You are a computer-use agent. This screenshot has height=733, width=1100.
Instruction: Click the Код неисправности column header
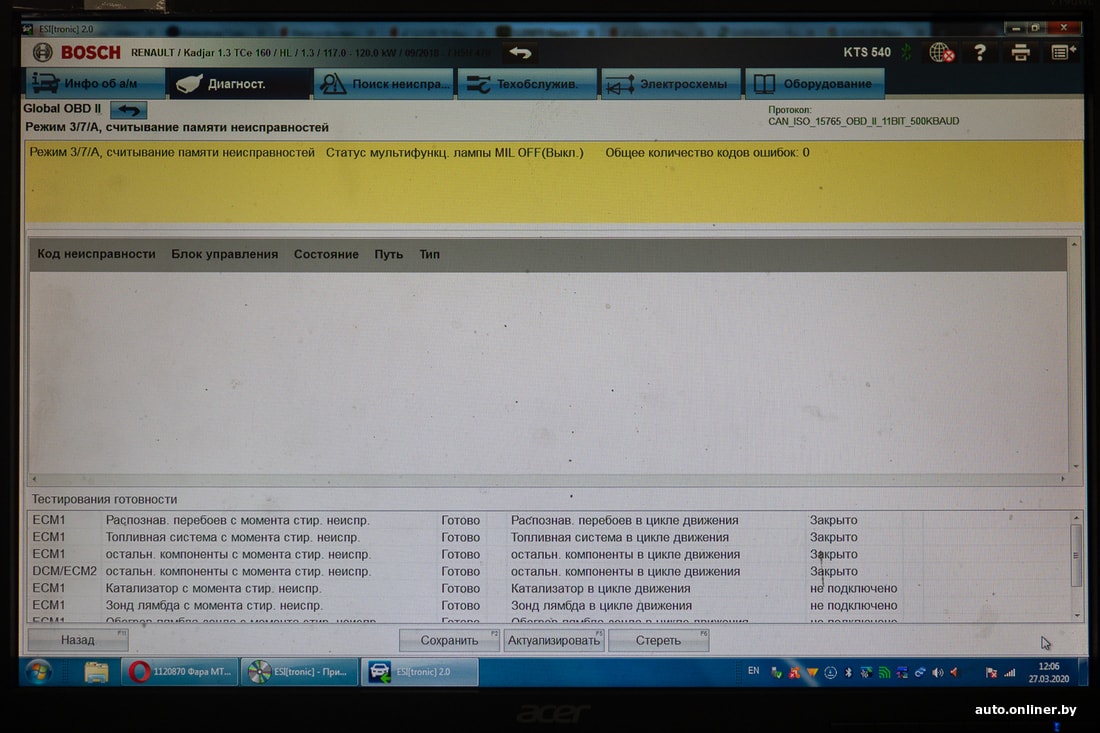click(96, 254)
